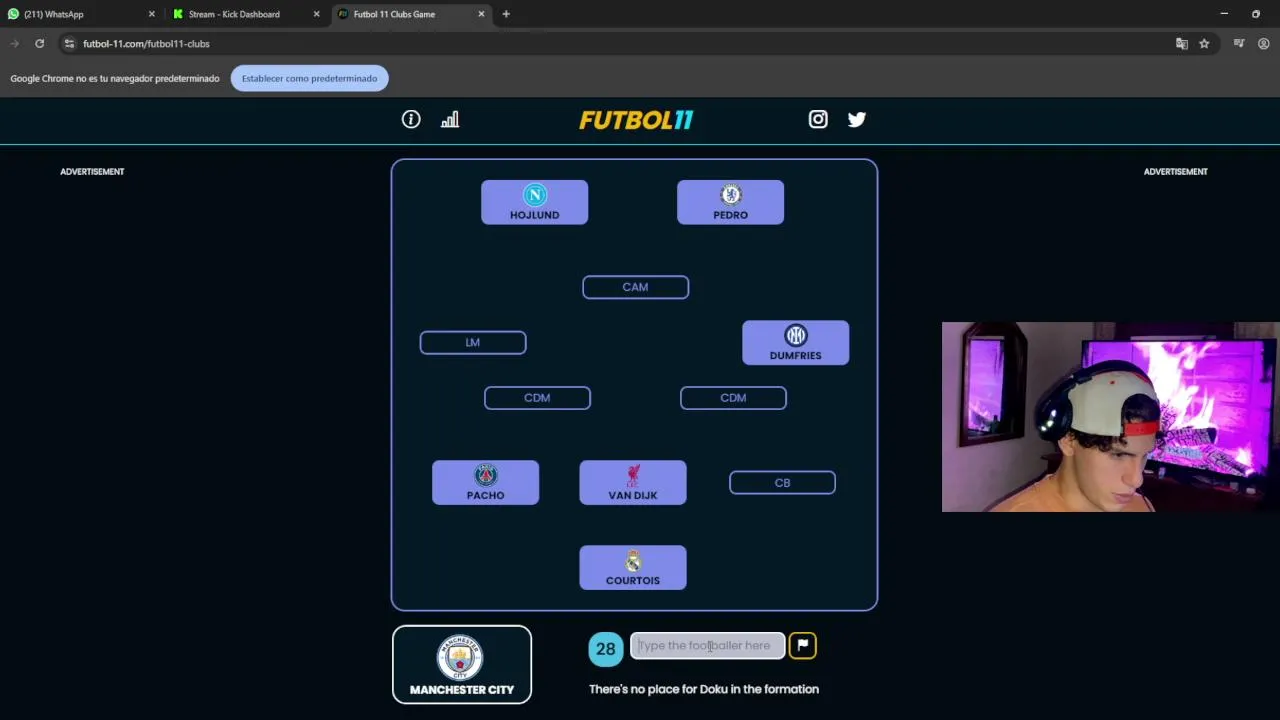Open the translate page icon

point(1182,44)
